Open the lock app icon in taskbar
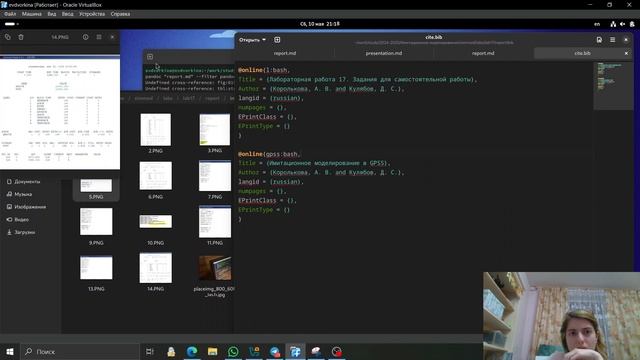This screenshot has width=640, height=360. tap(171, 351)
